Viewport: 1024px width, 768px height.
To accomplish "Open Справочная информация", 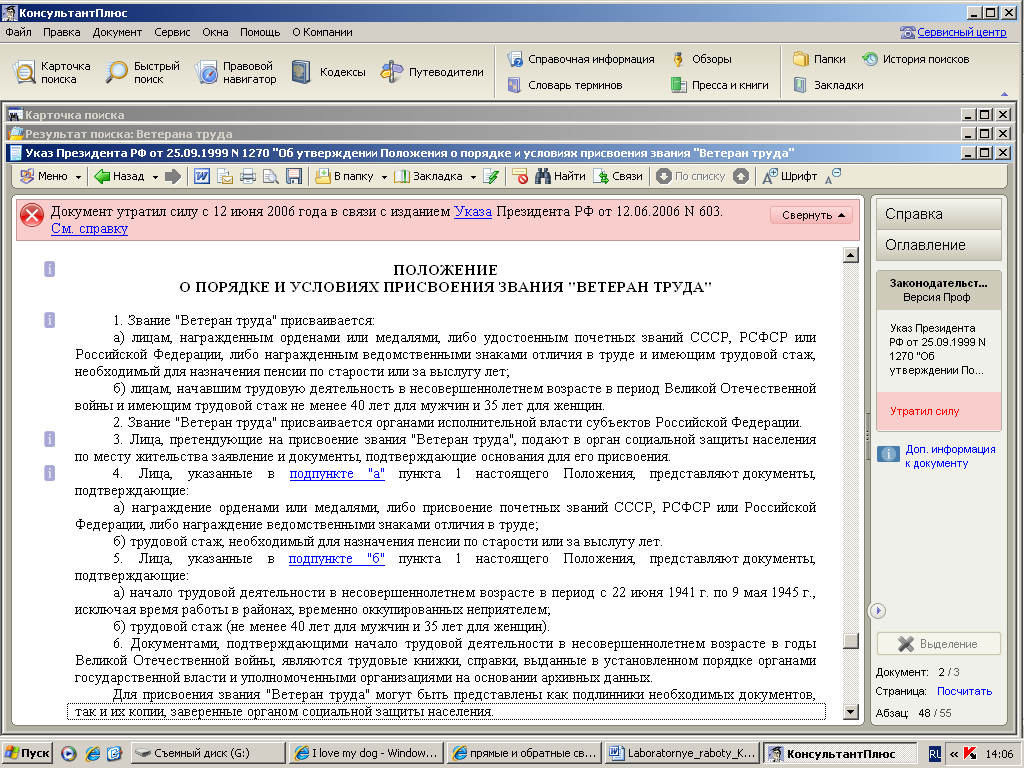I will [x=581, y=59].
